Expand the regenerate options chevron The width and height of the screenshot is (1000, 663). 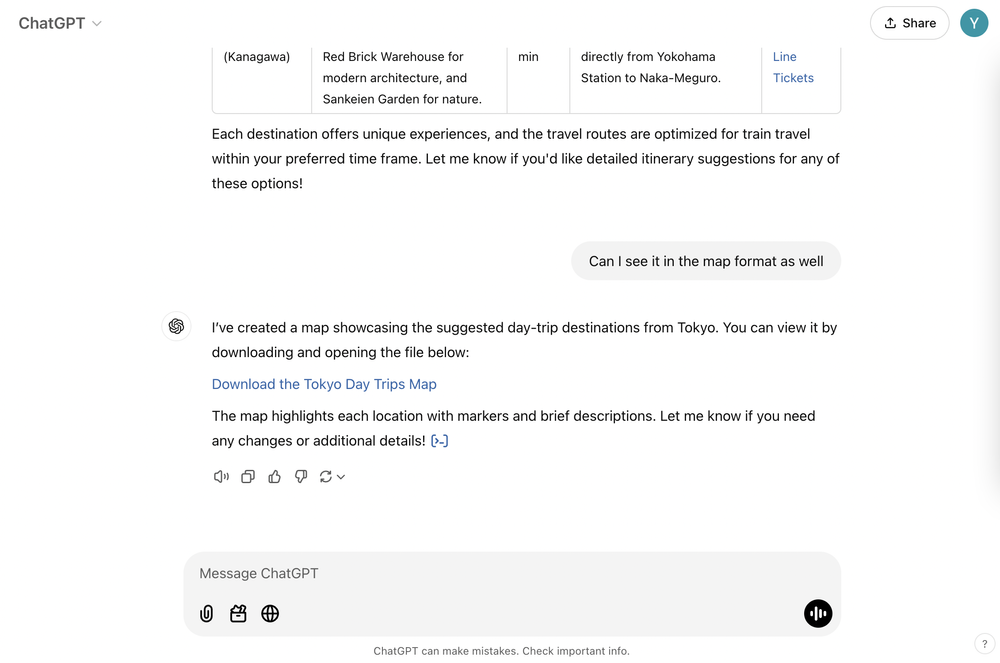click(x=341, y=476)
